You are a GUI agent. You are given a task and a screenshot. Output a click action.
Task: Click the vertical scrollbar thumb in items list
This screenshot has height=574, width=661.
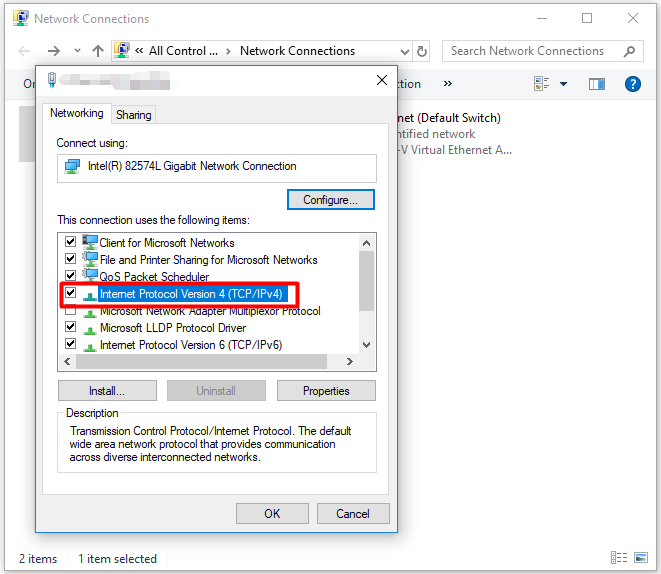coord(367,281)
